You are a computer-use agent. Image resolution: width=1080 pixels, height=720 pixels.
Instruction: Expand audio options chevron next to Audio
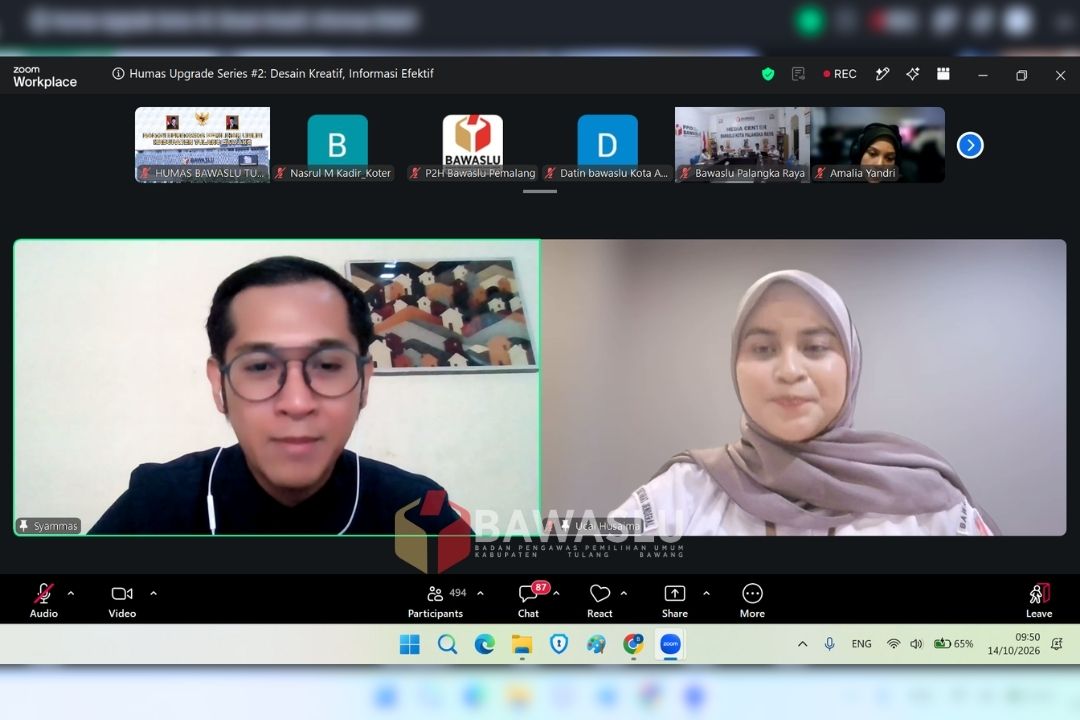71,593
